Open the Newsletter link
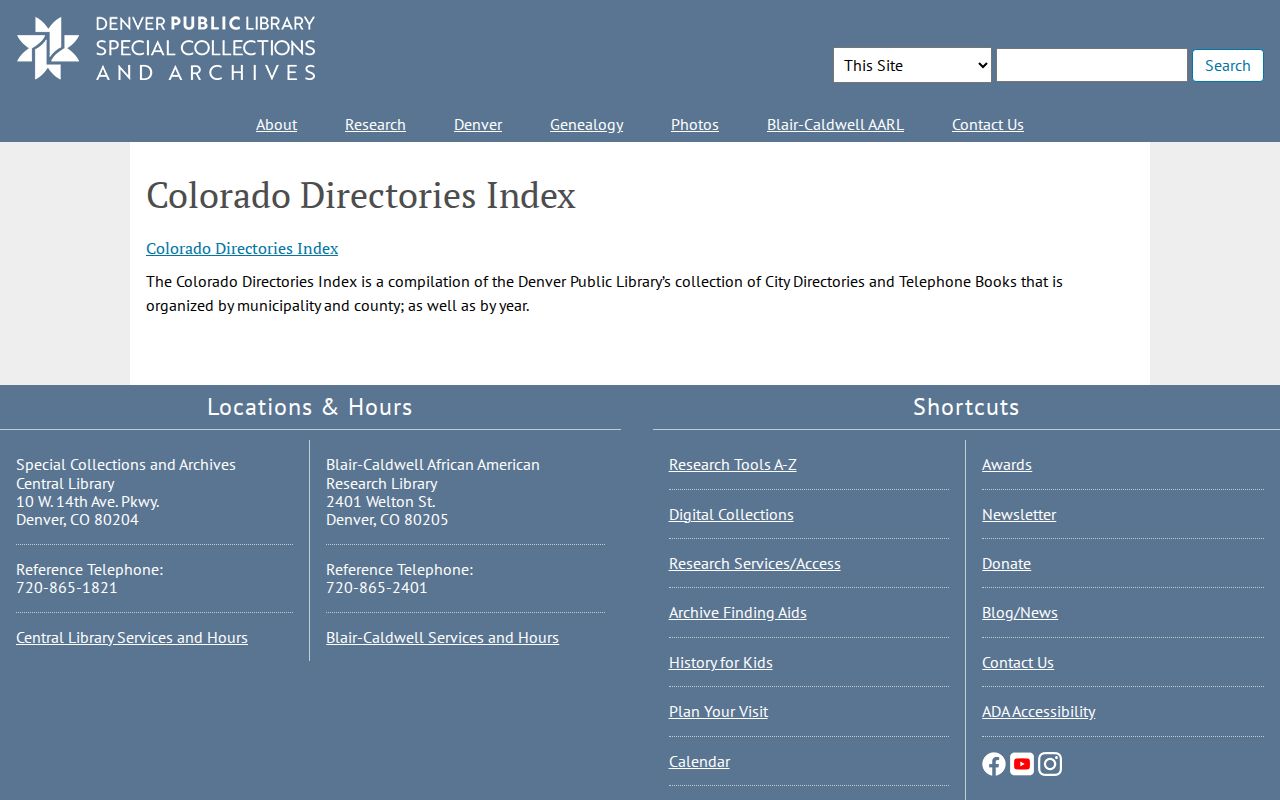The height and width of the screenshot is (800, 1280). pos(1019,514)
